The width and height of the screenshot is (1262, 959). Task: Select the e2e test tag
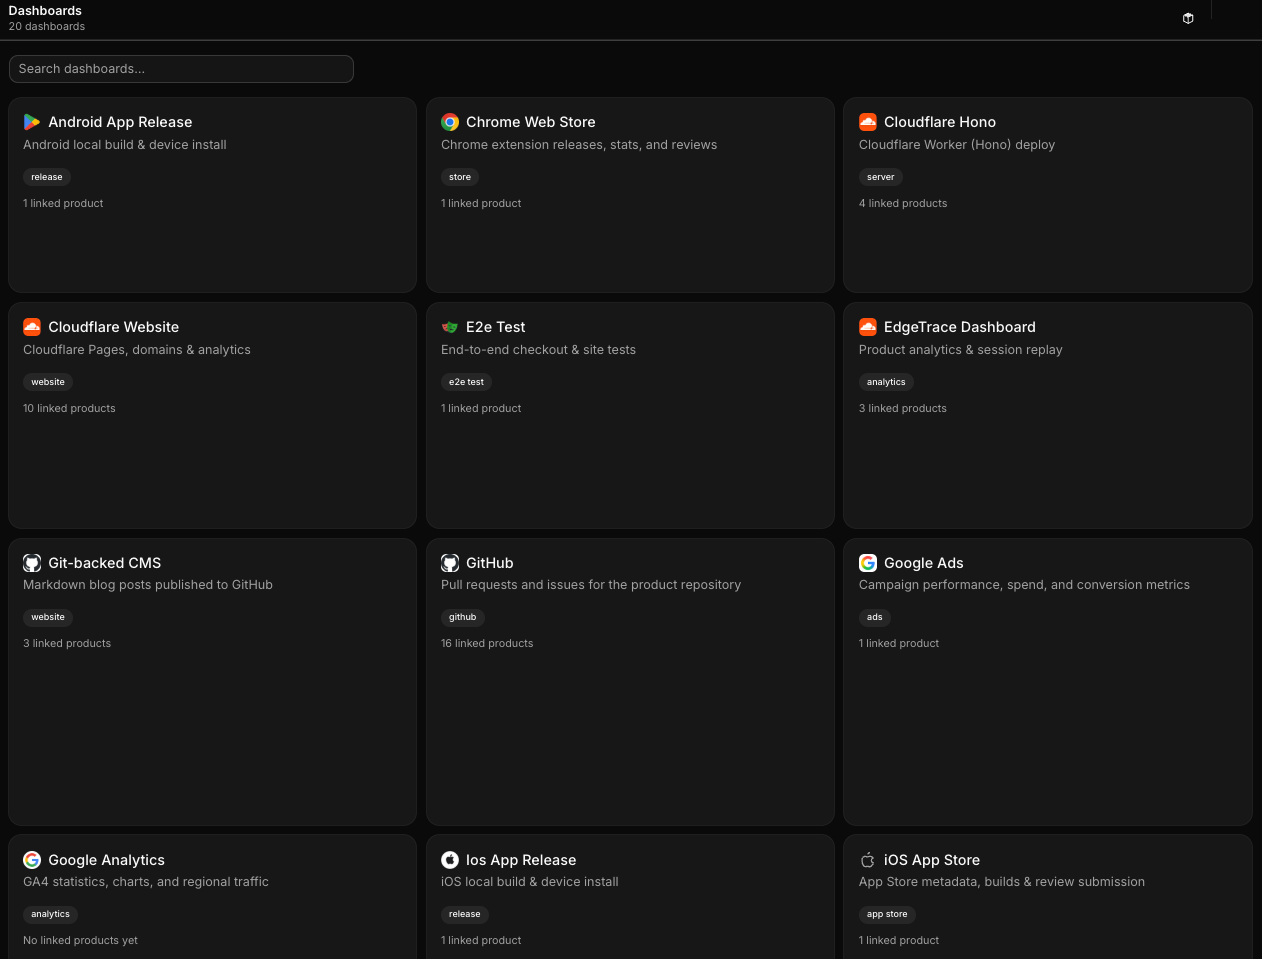(x=466, y=382)
